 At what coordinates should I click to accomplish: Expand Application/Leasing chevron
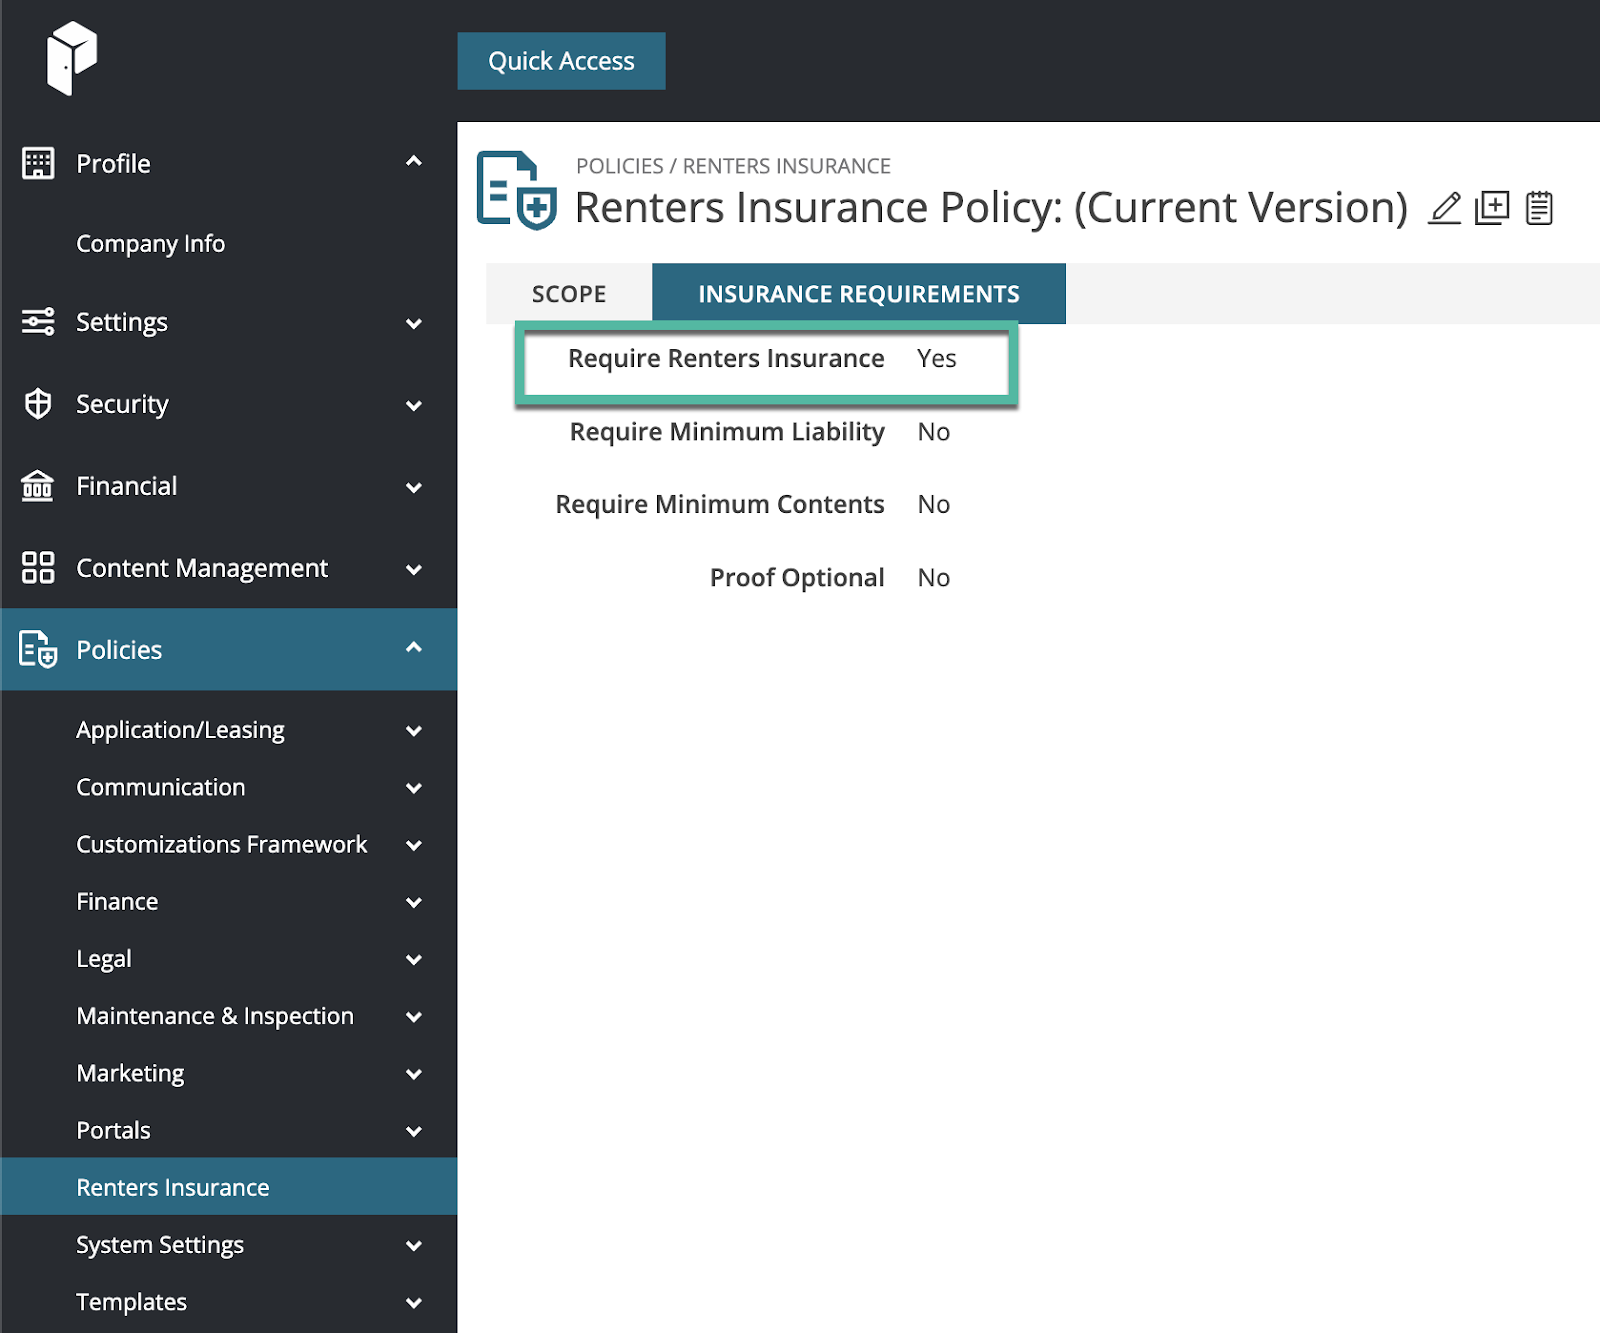(414, 731)
